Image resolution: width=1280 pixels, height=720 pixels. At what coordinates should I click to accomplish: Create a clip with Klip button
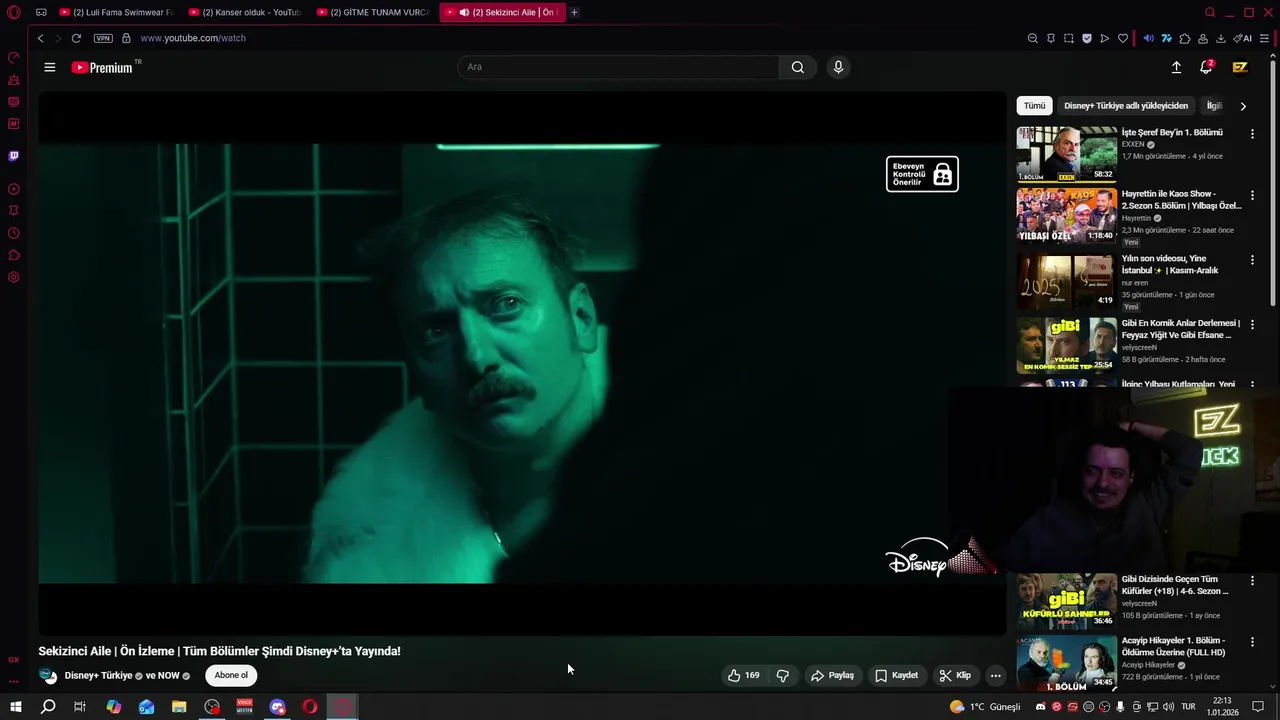955,675
